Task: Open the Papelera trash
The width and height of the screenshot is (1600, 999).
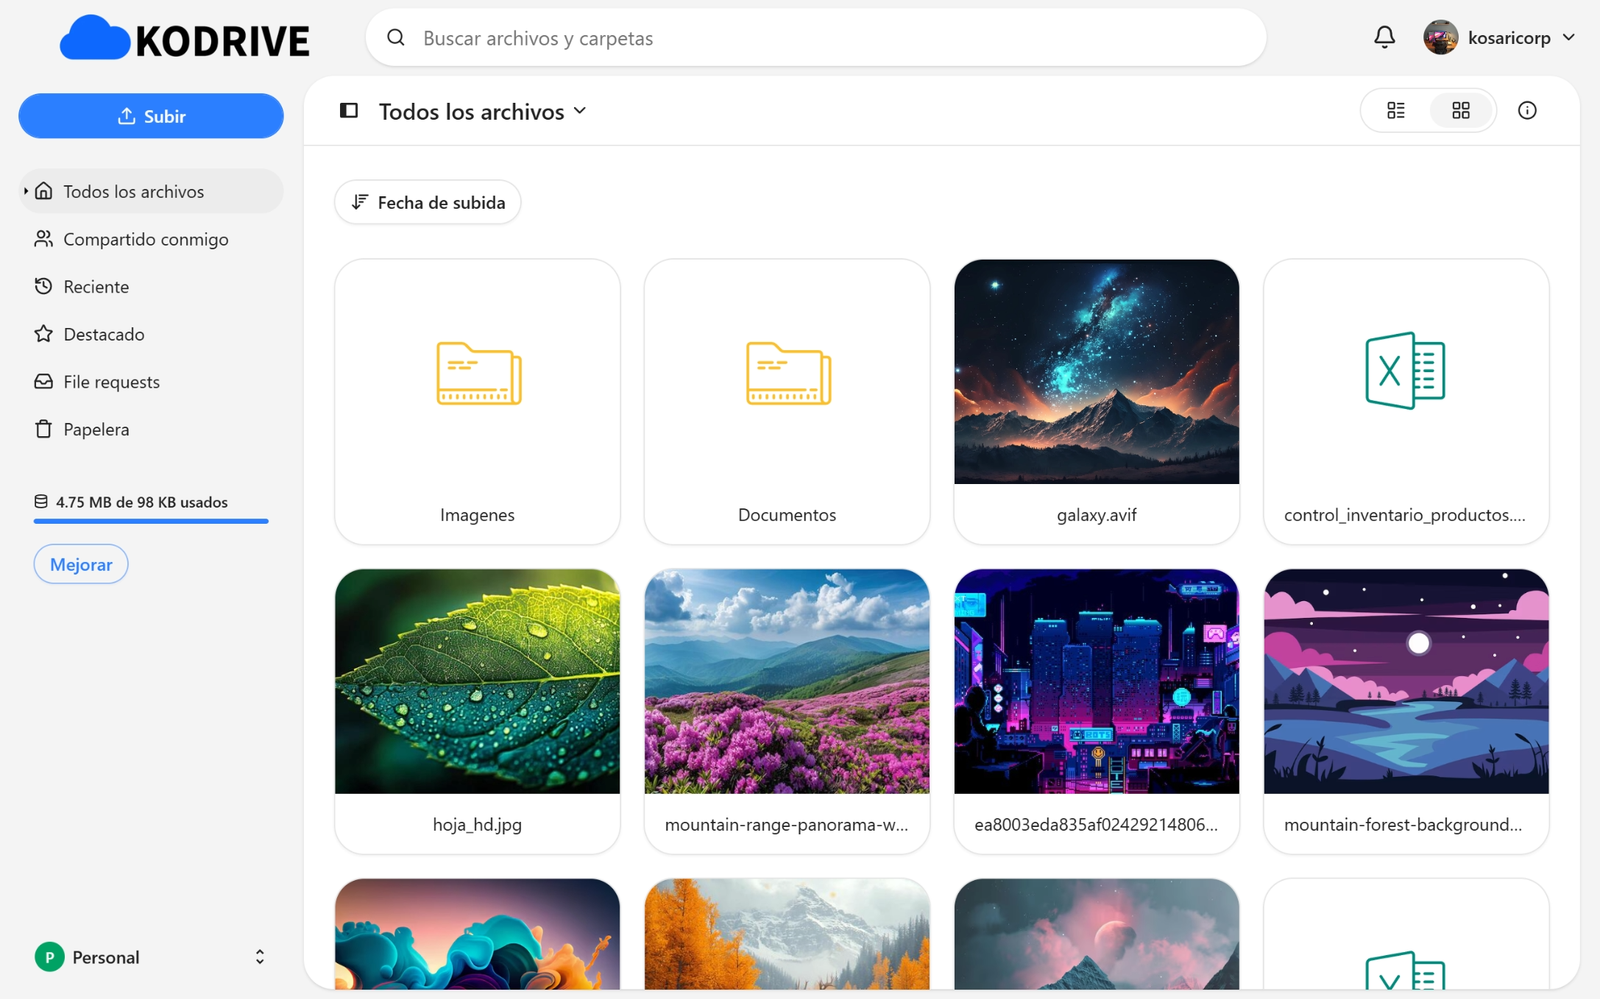Action: click(x=152, y=429)
